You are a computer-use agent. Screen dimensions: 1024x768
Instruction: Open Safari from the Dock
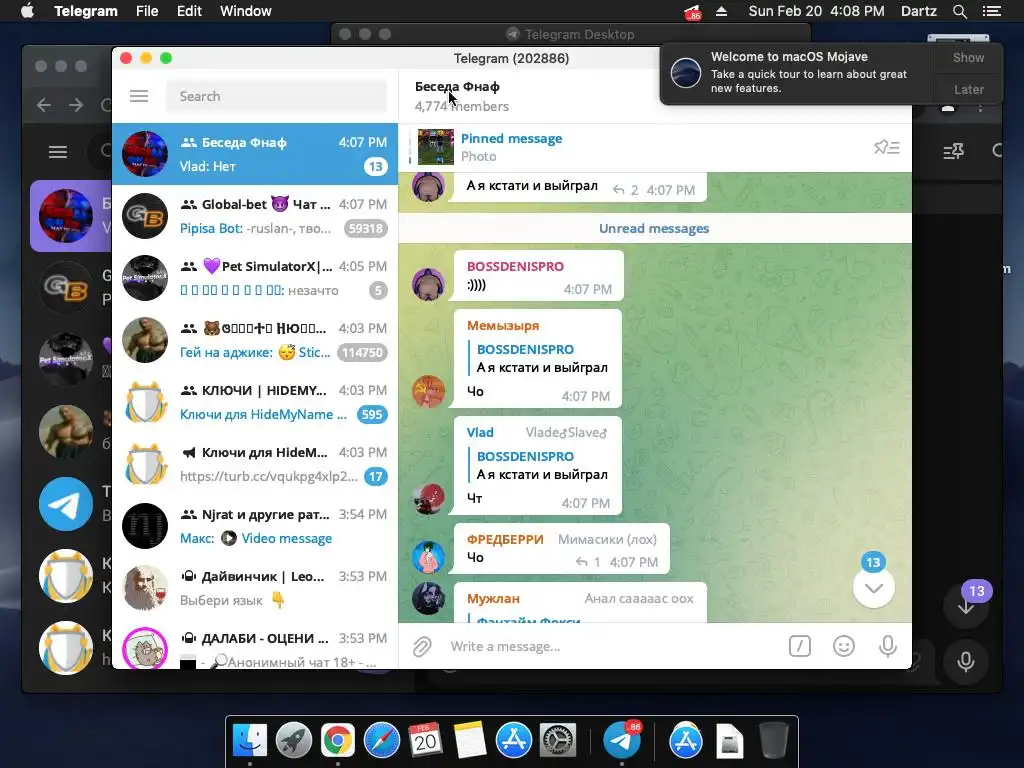pos(381,741)
